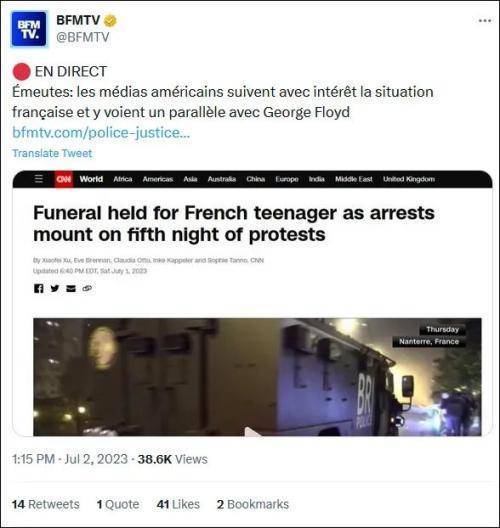
Task: Open the Middle East section in the CNN nav
Action: coord(354,179)
